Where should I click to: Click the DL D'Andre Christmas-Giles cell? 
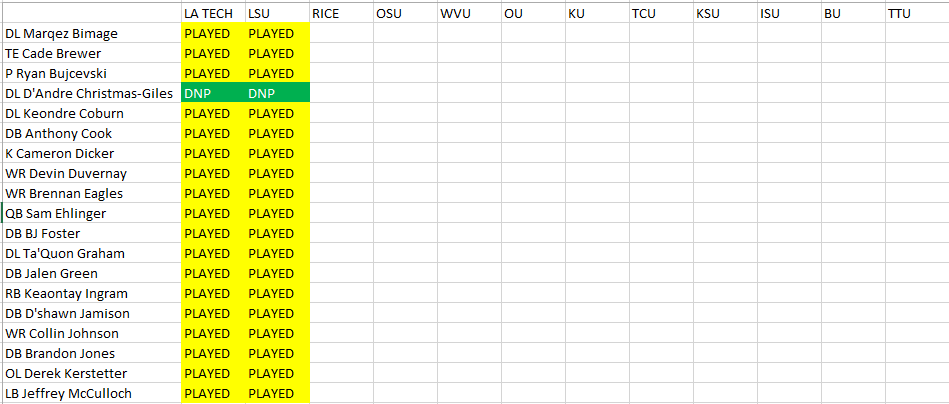pos(91,93)
